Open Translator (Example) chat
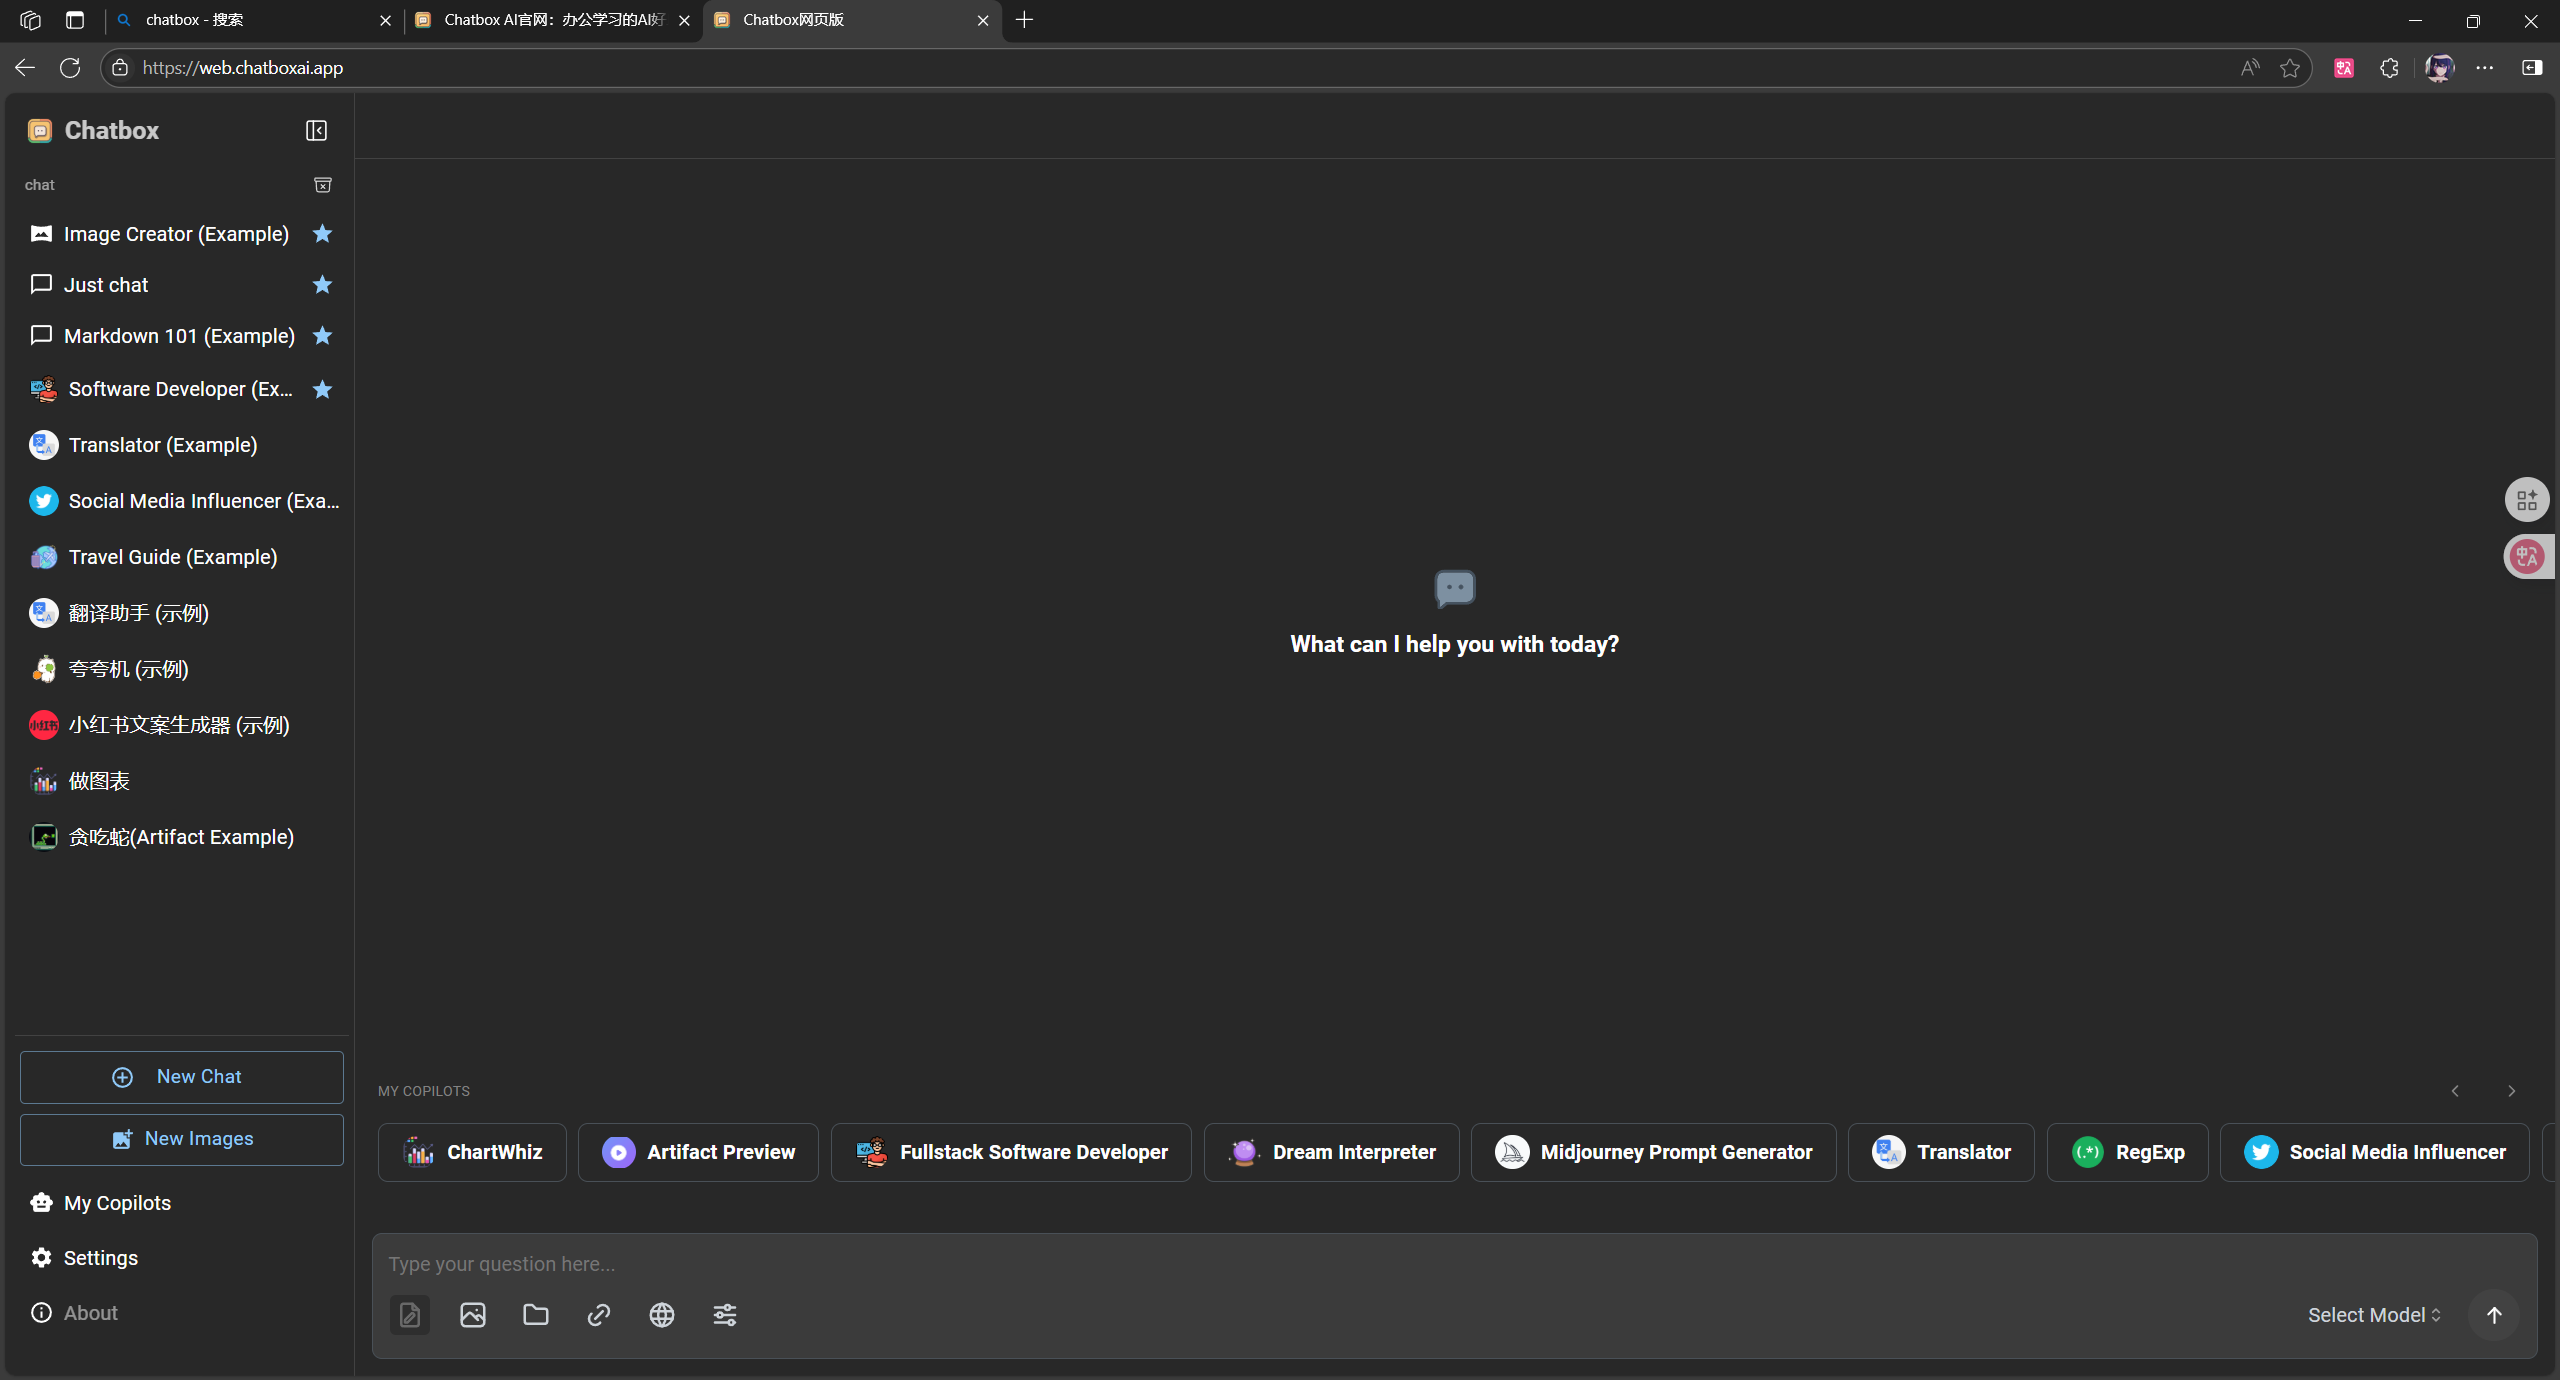Screen dimensions: 2560x1380 coord(182,445)
